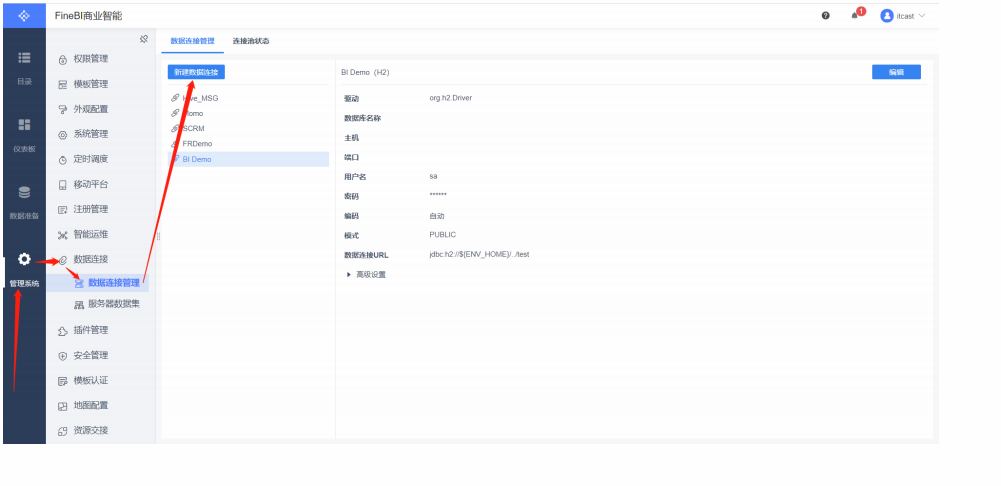Click the 端口 port label
This screenshot has width=1001, height=486.
352,157
